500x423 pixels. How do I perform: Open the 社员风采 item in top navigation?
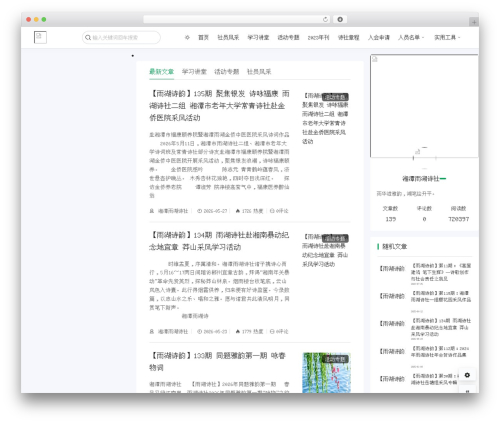coord(228,38)
